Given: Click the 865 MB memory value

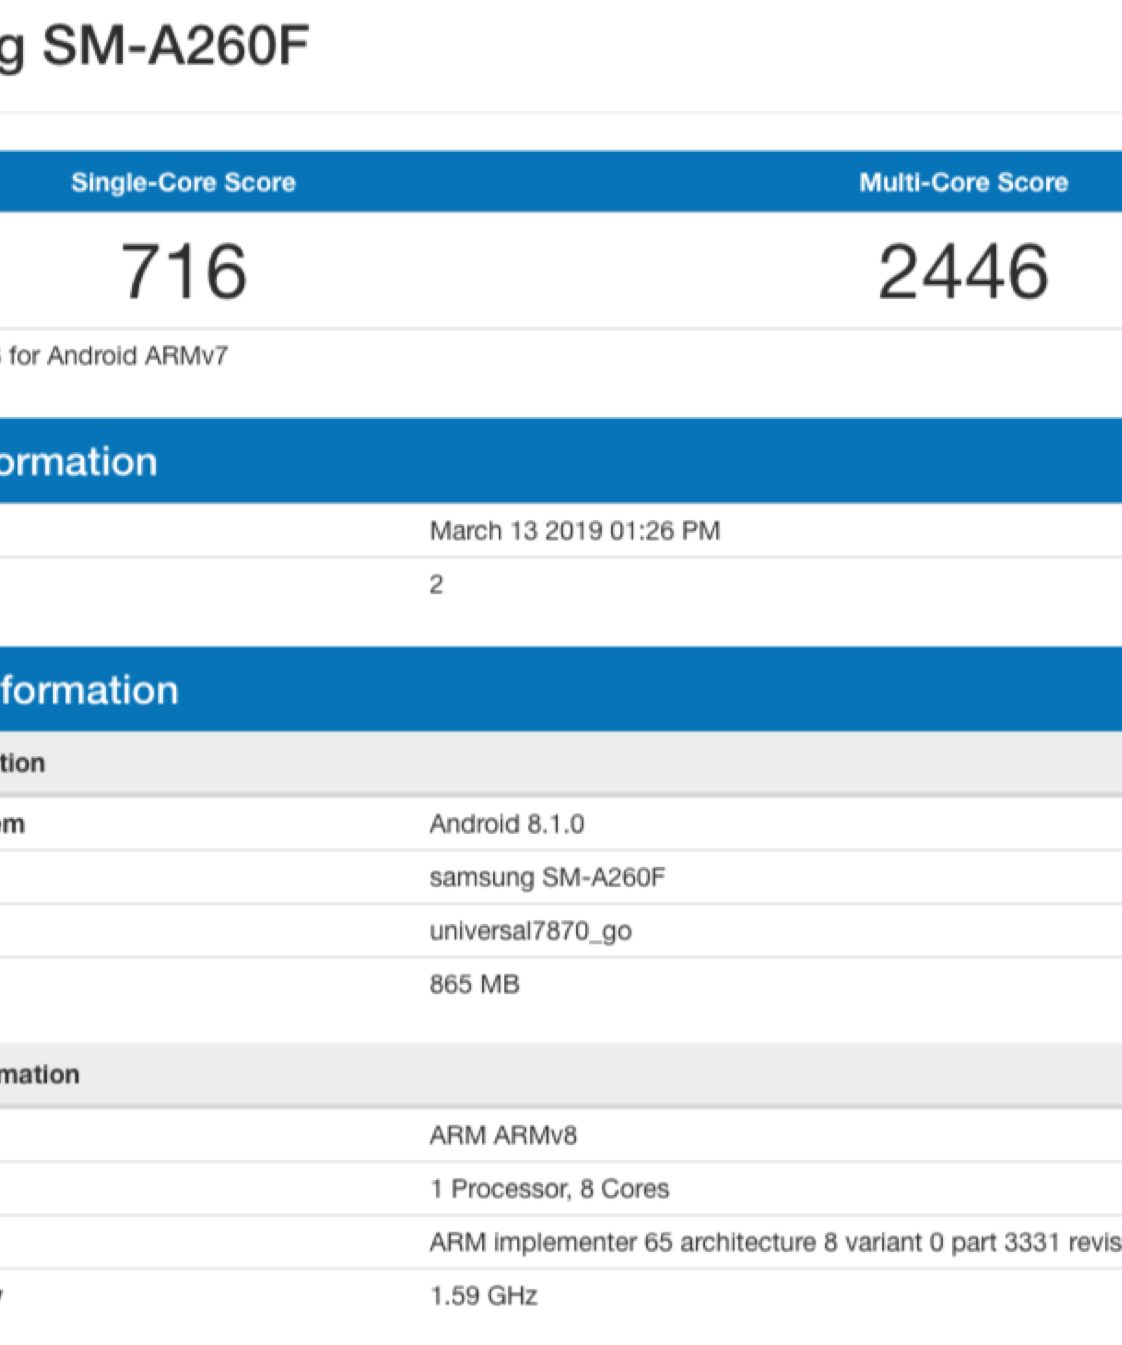Looking at the screenshot, I should click(474, 984).
